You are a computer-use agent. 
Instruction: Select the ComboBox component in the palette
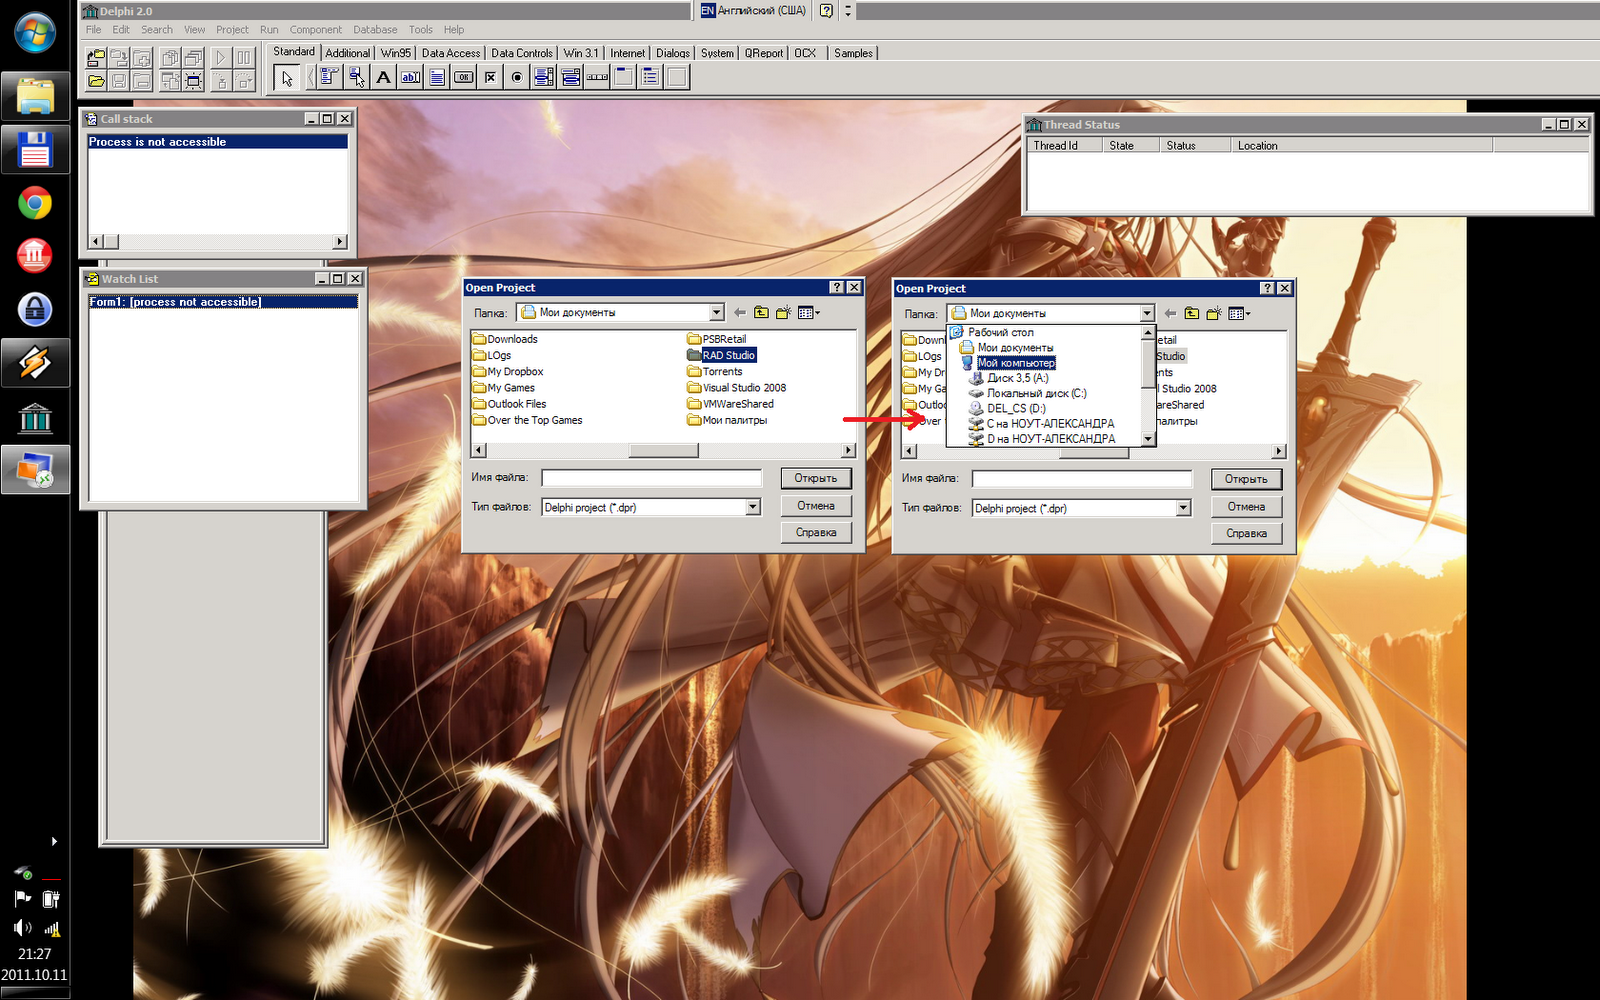pos(571,77)
